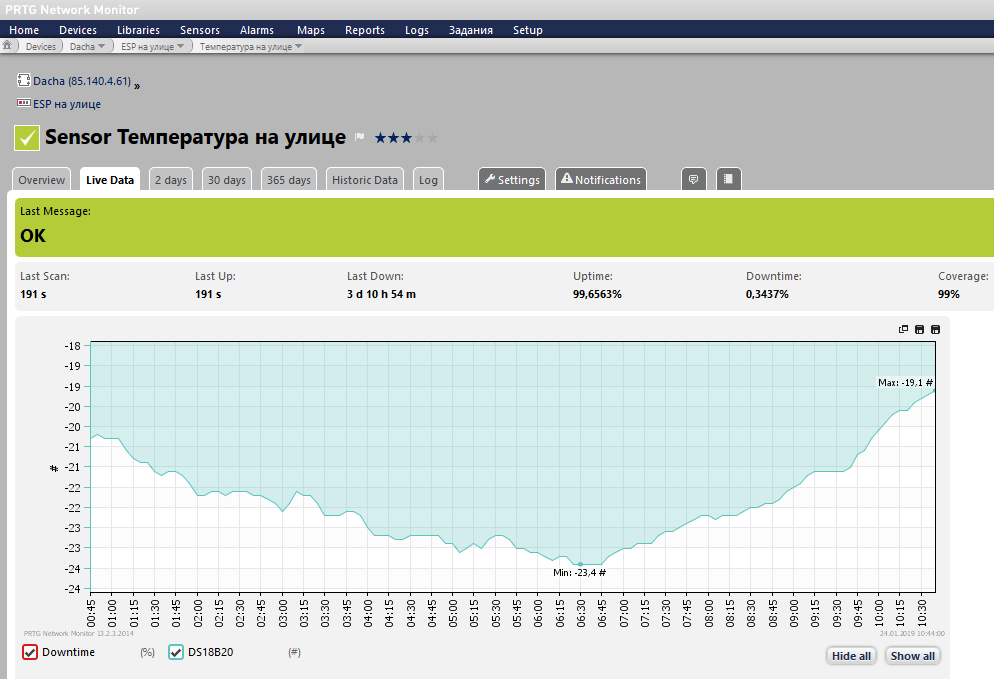Image resolution: width=994 pixels, height=679 pixels.
Task: Toggle the Downtime channel checkbox
Action: [x=30, y=652]
